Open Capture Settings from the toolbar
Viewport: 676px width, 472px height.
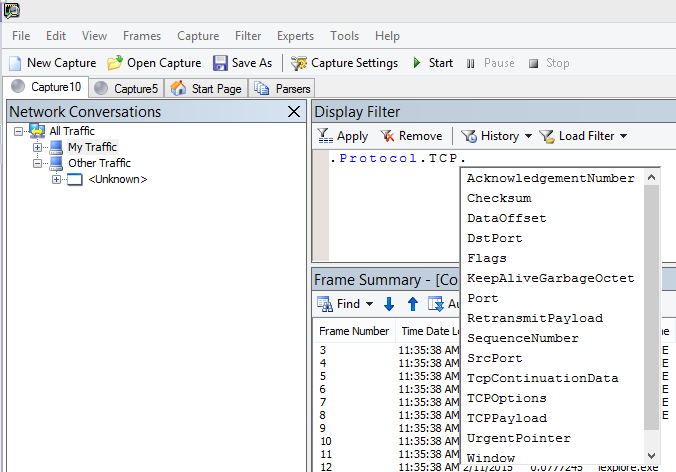click(x=344, y=63)
